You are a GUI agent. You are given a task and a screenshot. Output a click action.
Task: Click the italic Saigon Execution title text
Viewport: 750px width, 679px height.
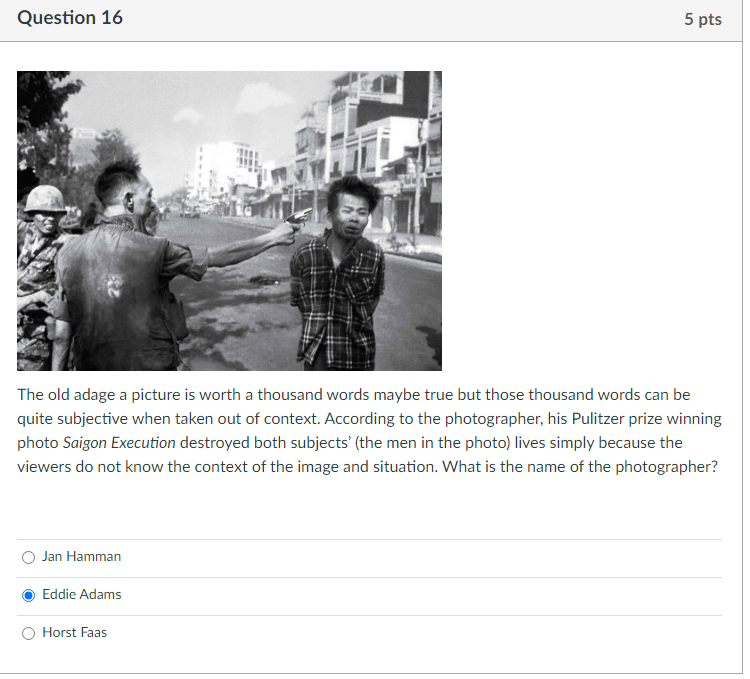coord(119,443)
